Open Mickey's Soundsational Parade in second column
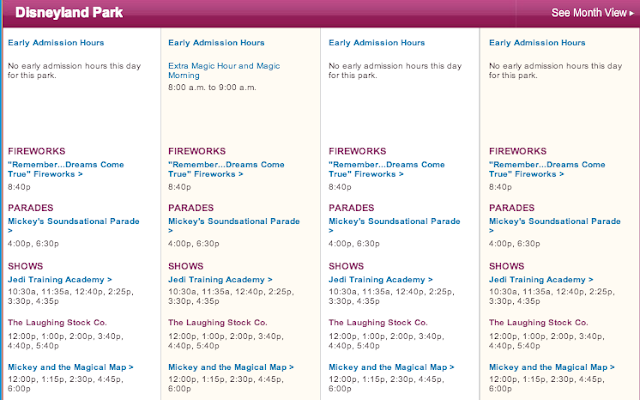Image resolution: width=640 pixels, height=400 pixels. (234, 221)
